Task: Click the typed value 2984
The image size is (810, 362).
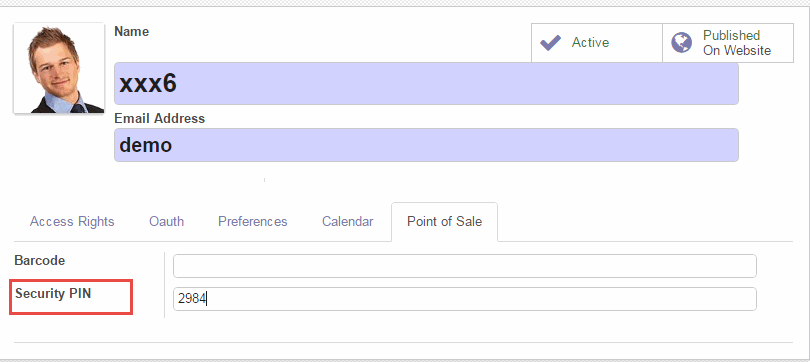Action: click(192, 299)
